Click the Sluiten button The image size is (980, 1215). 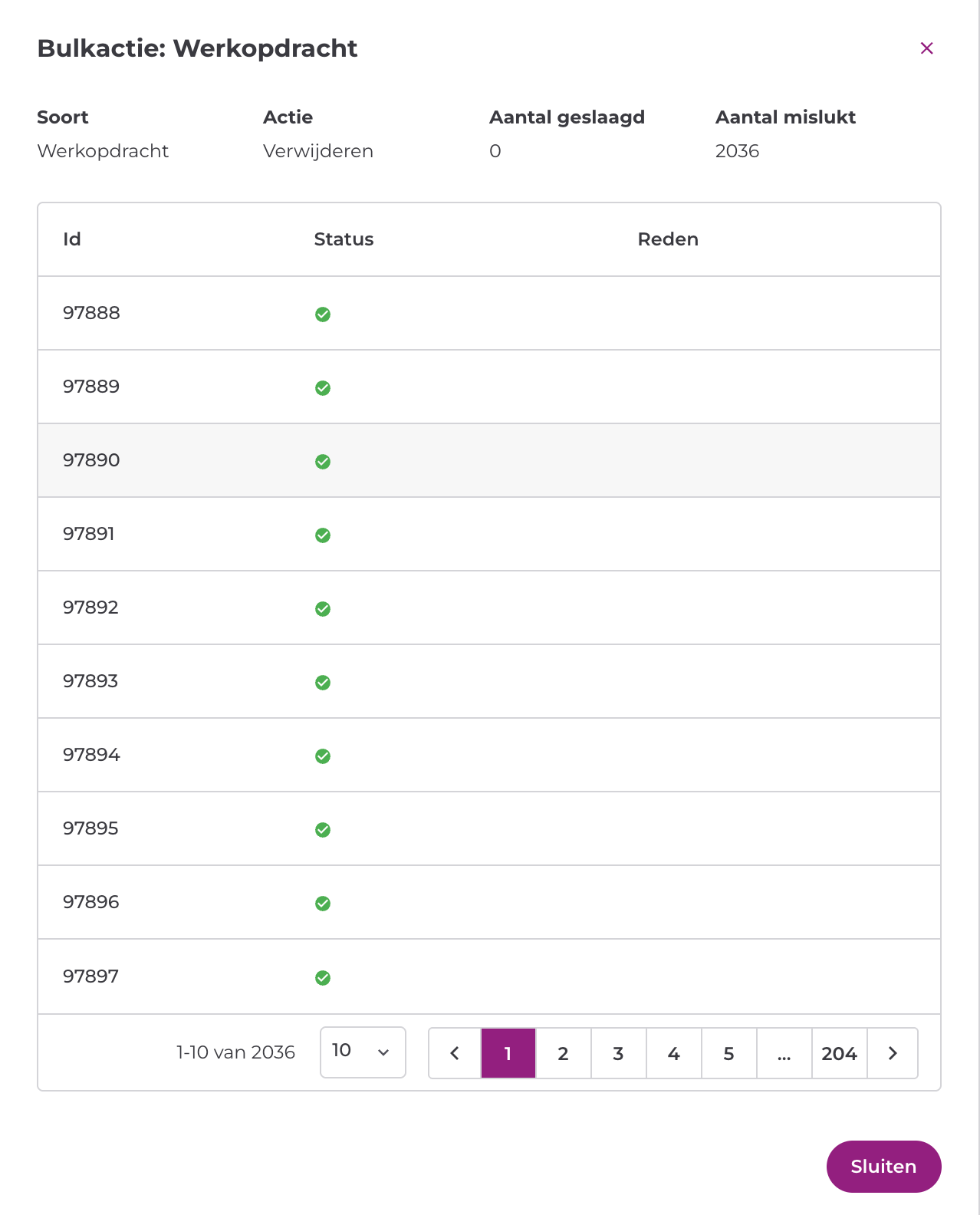pos(884,1167)
